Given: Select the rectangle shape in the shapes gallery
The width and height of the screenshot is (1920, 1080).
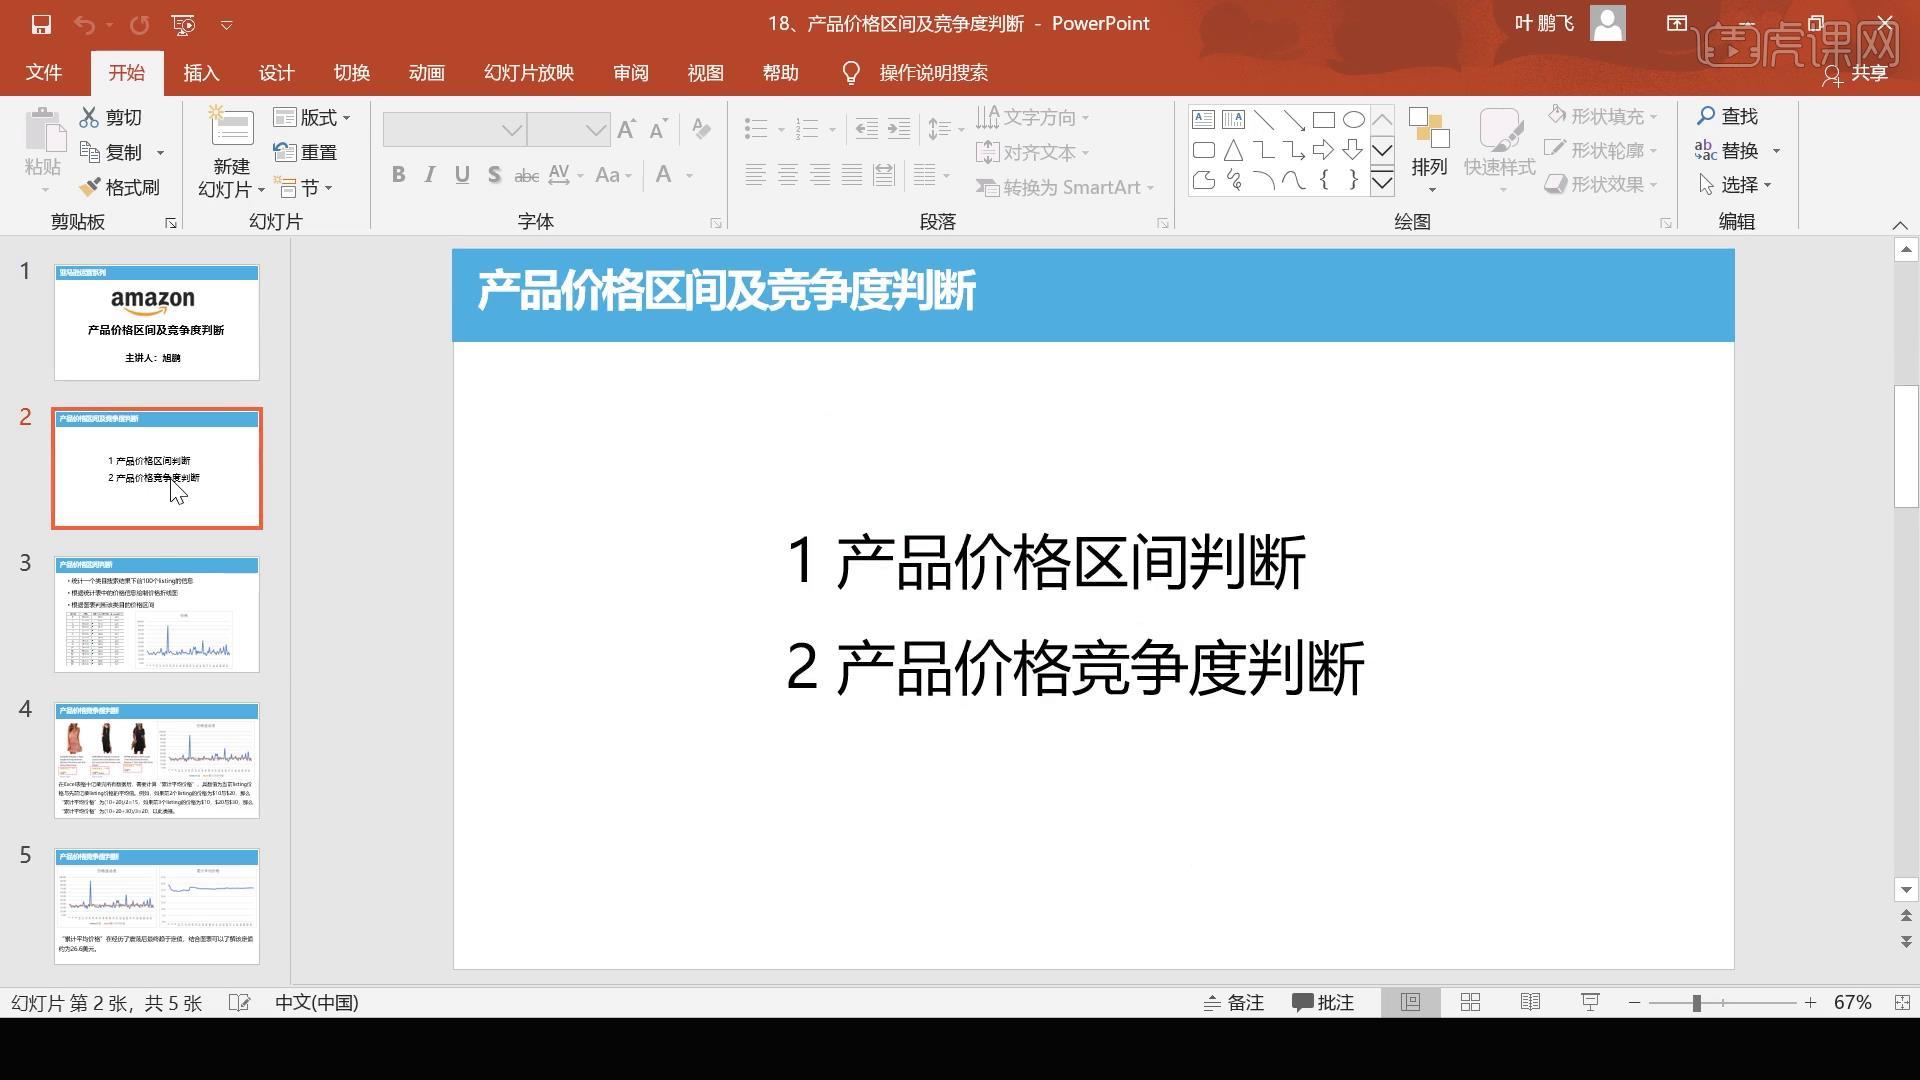Looking at the screenshot, I should coord(1323,120).
